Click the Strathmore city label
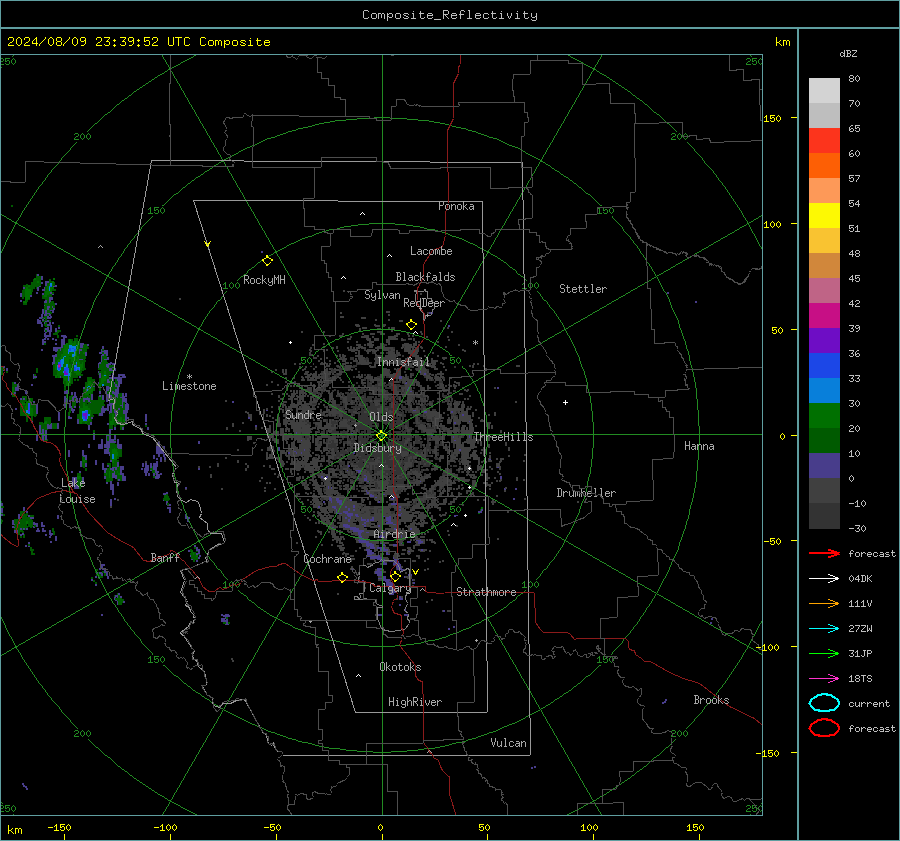The height and width of the screenshot is (841, 900). [x=486, y=592]
